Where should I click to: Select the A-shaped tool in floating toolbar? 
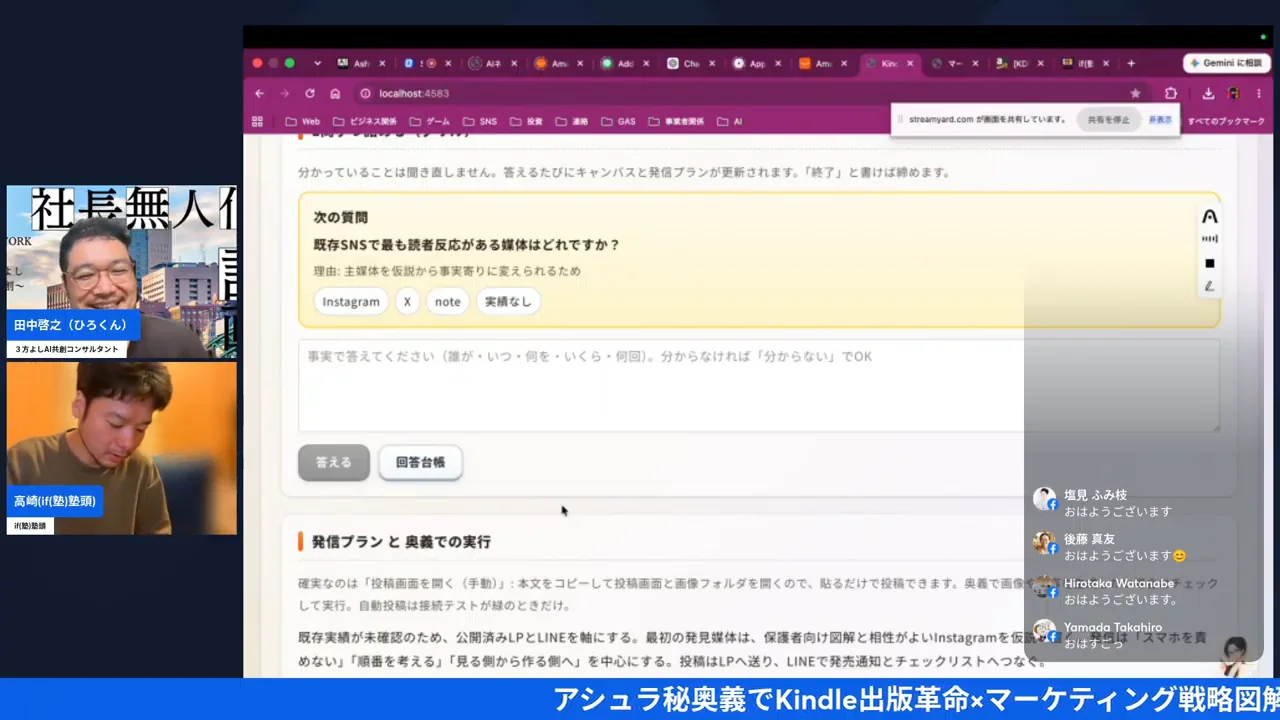[1210, 216]
